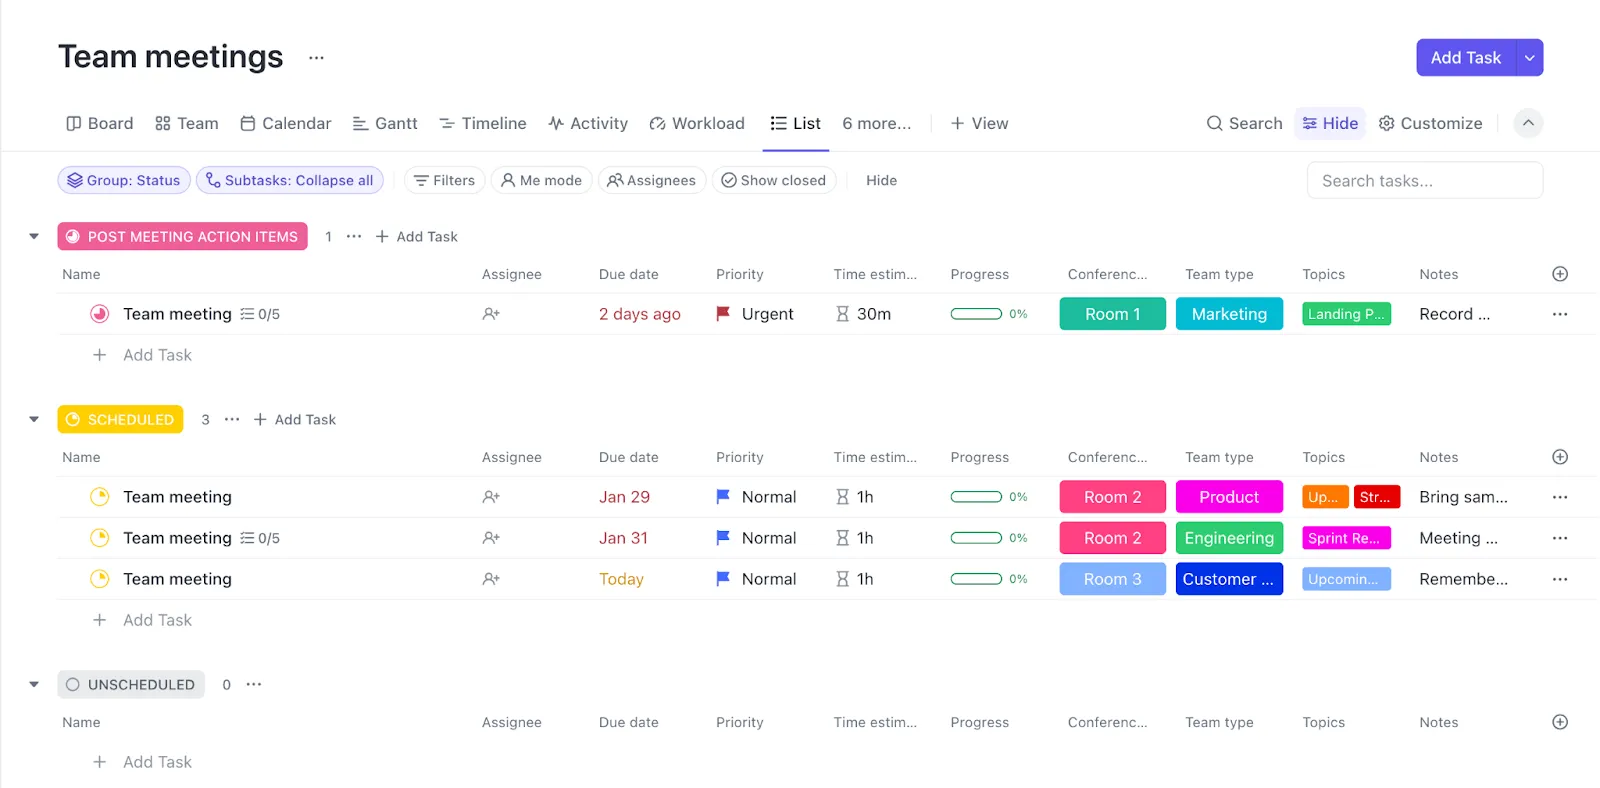The width and height of the screenshot is (1600, 788).
Task: Open the ellipsis menu next to Team meetings title
Action: pos(316,58)
